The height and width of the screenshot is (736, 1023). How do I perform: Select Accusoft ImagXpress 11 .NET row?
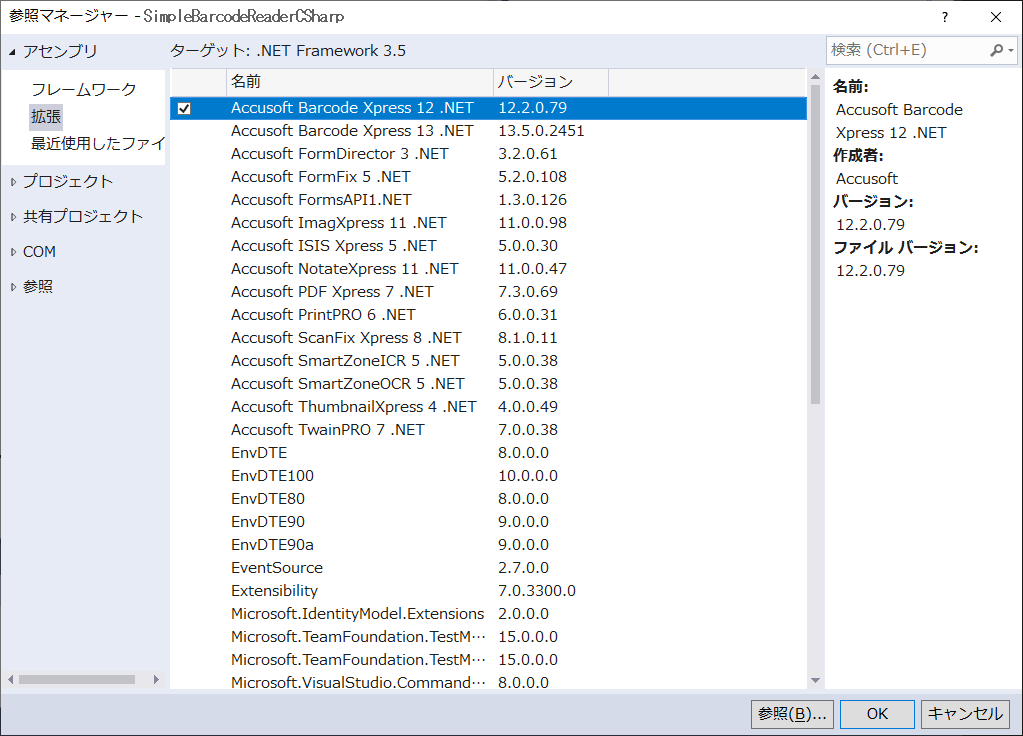point(488,223)
